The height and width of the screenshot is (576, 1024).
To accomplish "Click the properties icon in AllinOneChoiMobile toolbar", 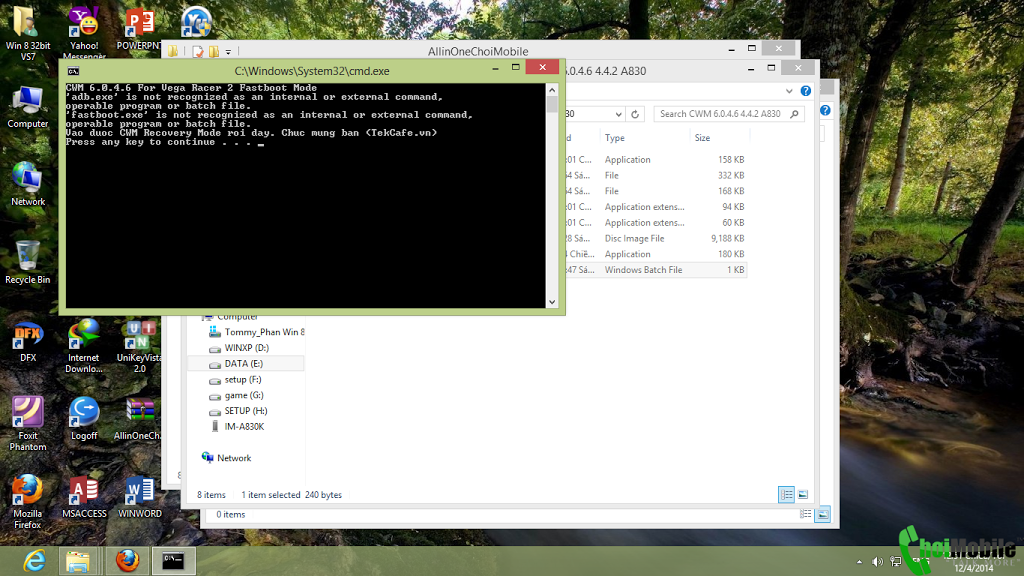I will point(198,52).
